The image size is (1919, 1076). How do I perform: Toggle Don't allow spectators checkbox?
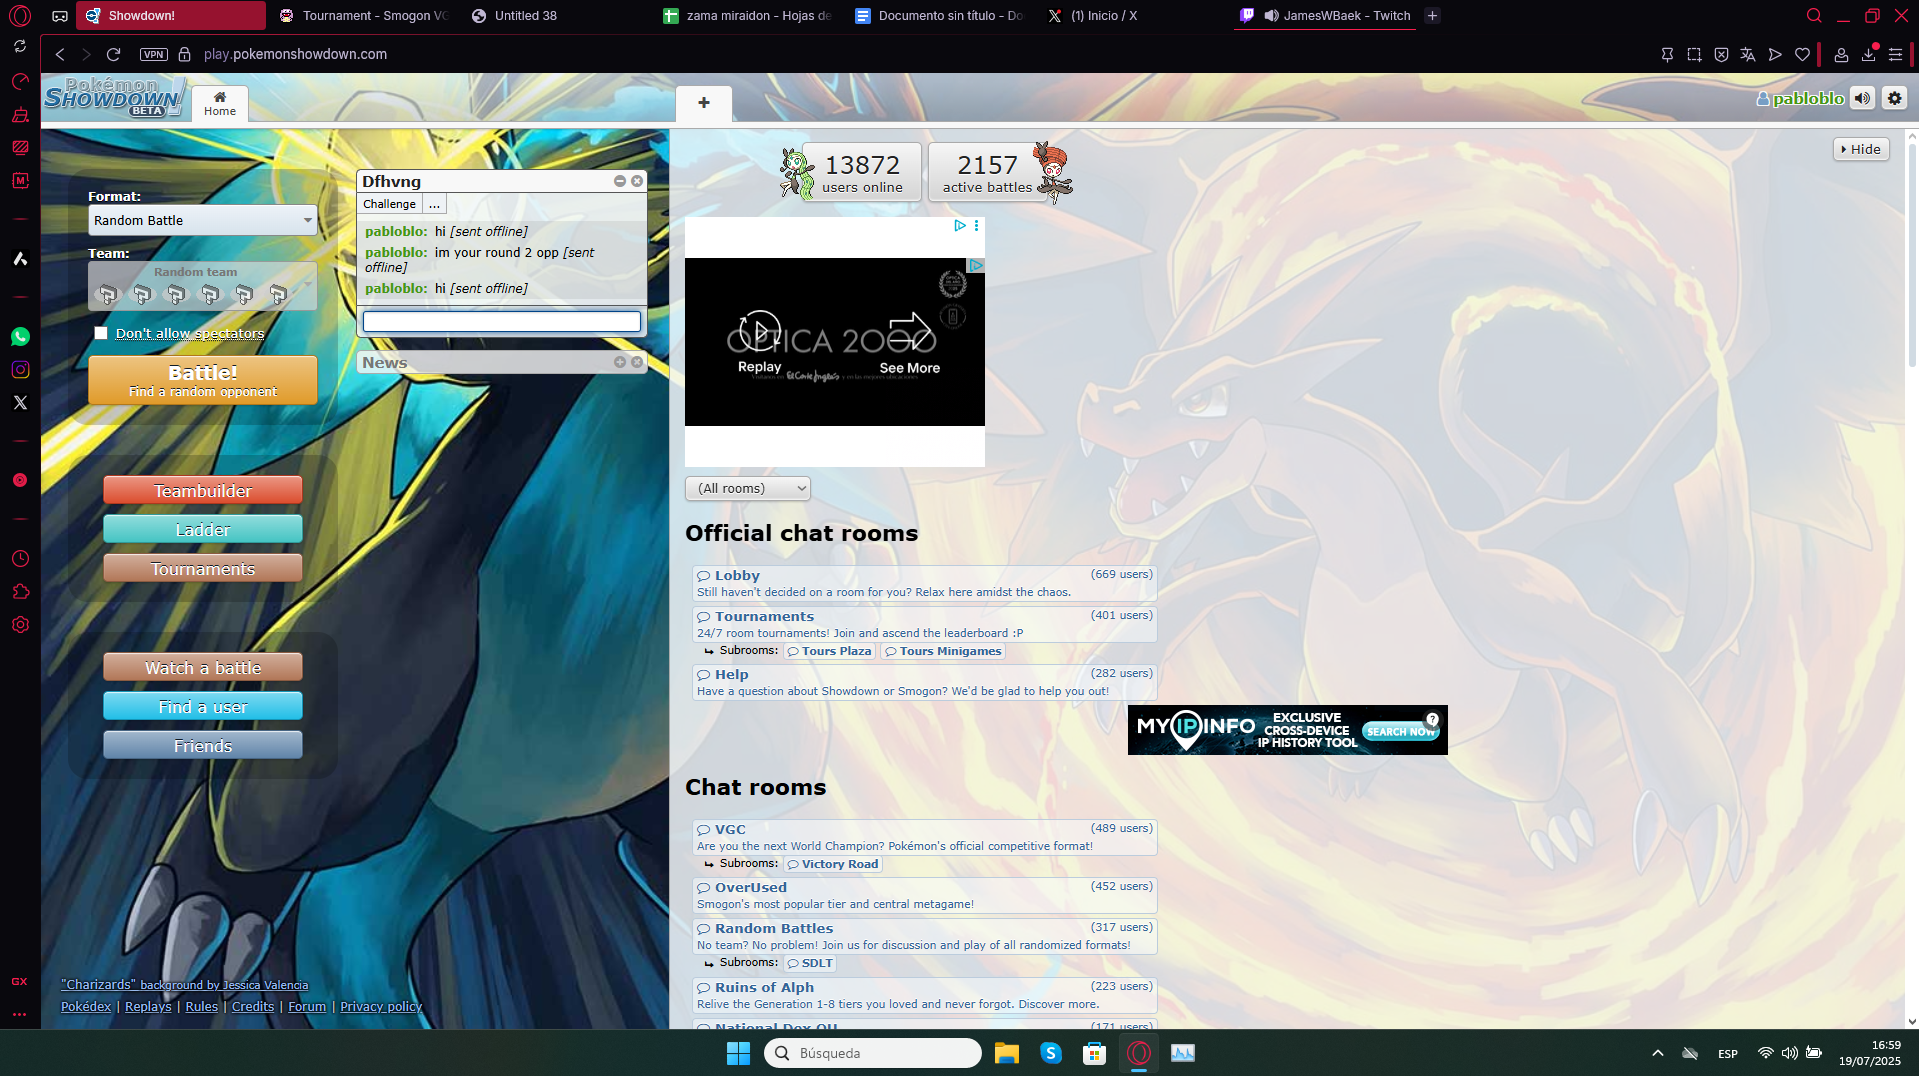(x=101, y=333)
